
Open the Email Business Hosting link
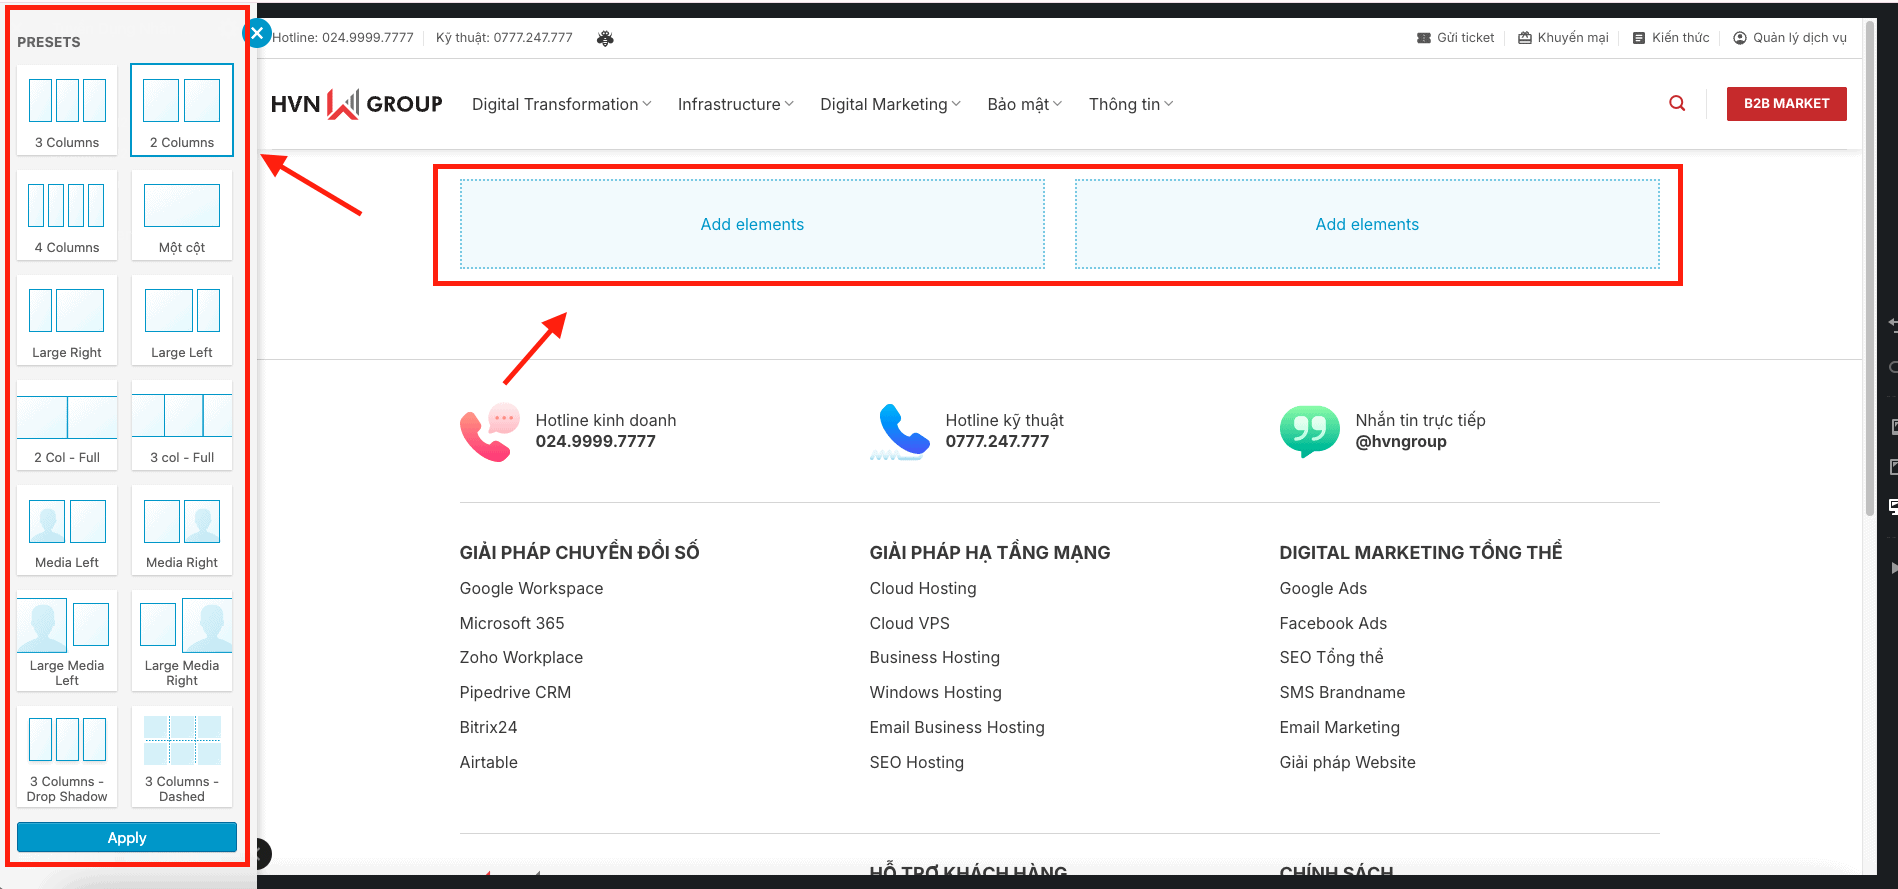pos(957,727)
